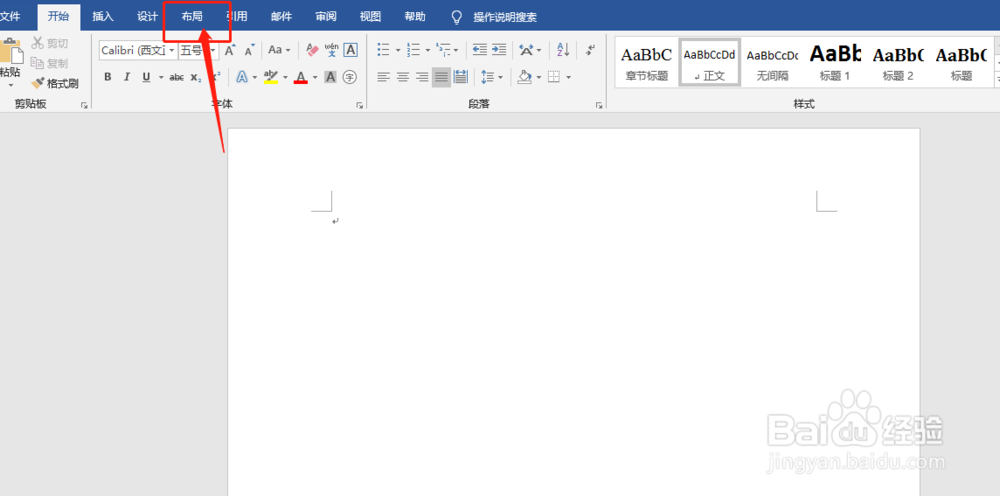Screen dimensions: 1000x496
Task: Toggle underline formatting on
Action: [146, 77]
